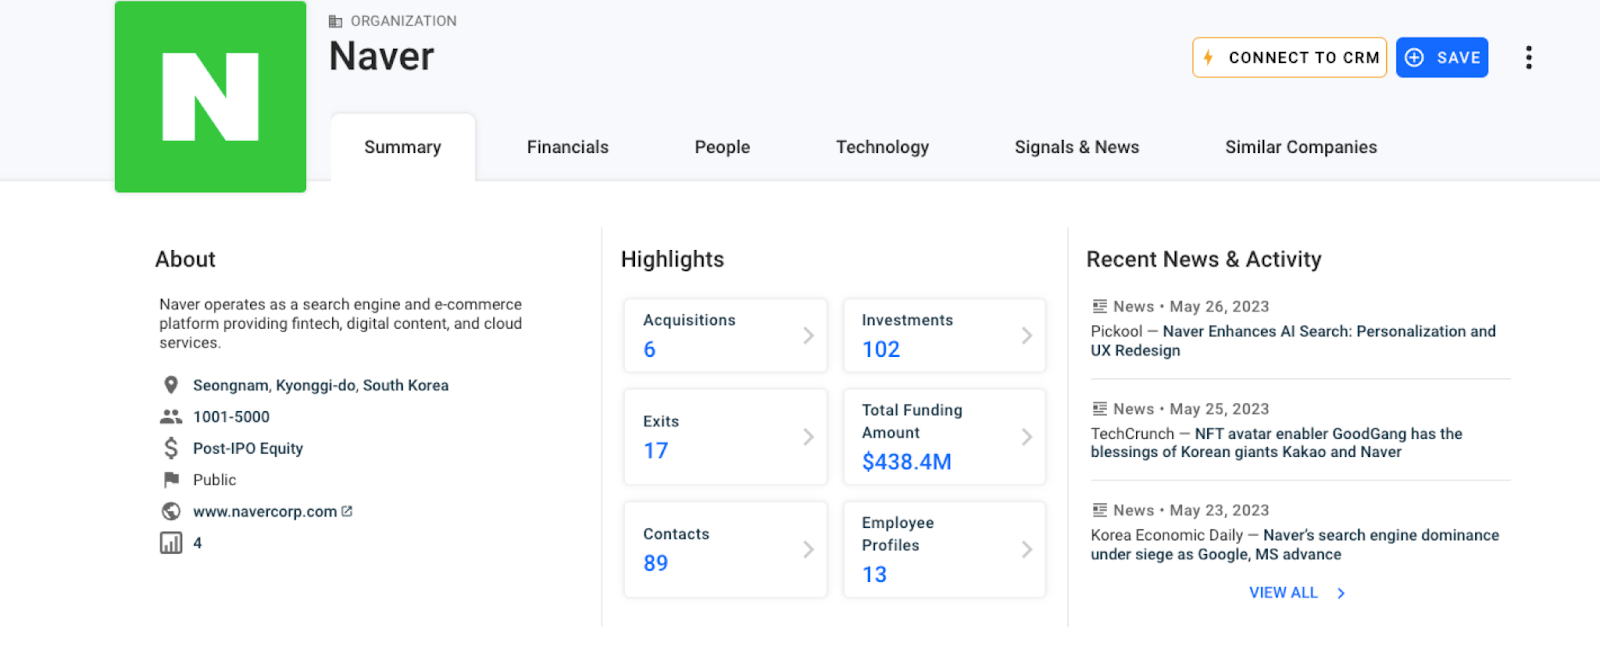This screenshot has height=650, width=1600.
Task: Click the Highlights heading
Action: tap(672, 259)
